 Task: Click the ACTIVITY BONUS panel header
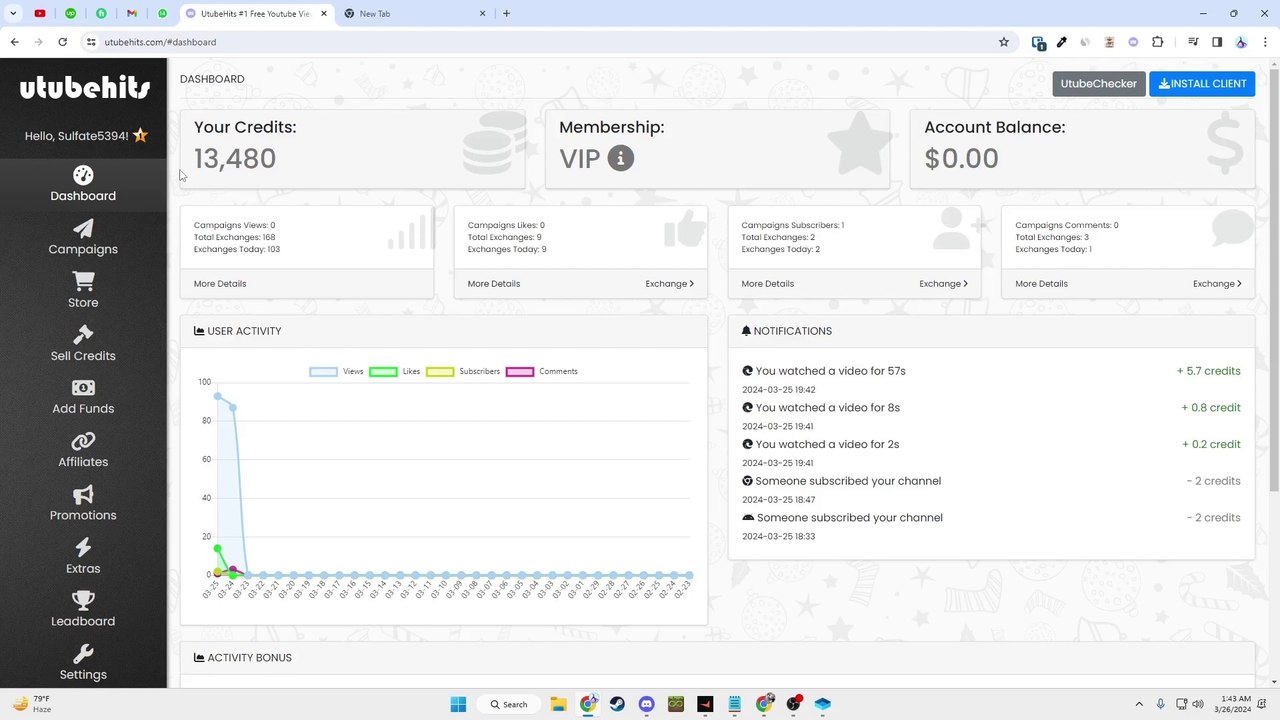point(717,658)
